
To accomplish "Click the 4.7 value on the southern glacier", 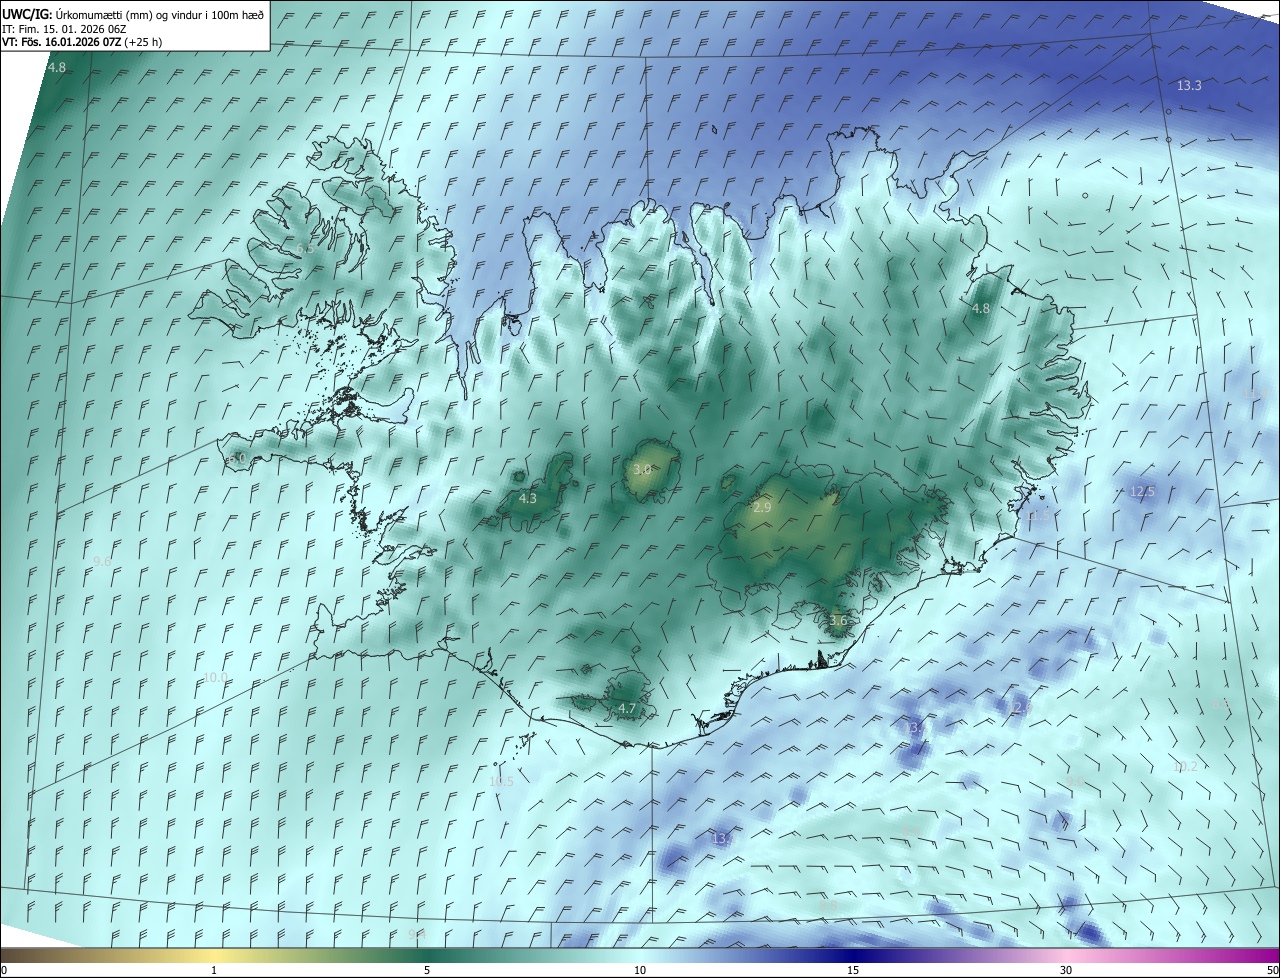I will tap(627, 709).
